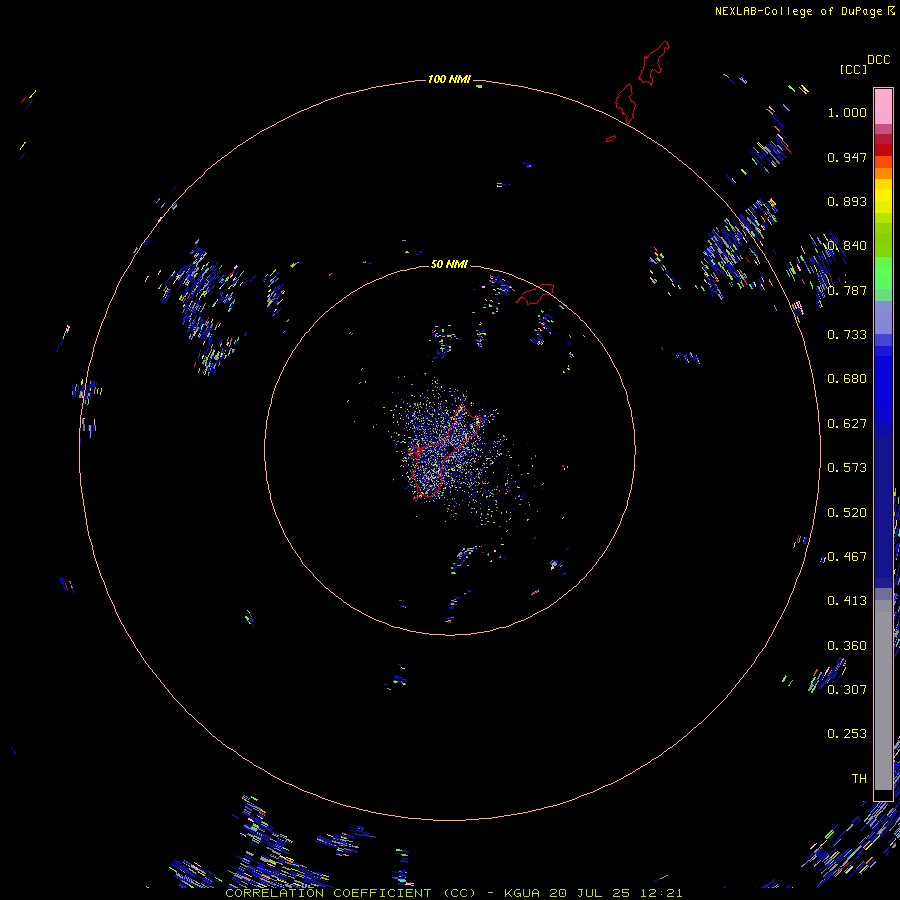Click the 0.520 value on the scale
Screen dimensions: 900x900
pyautogui.click(x=847, y=513)
